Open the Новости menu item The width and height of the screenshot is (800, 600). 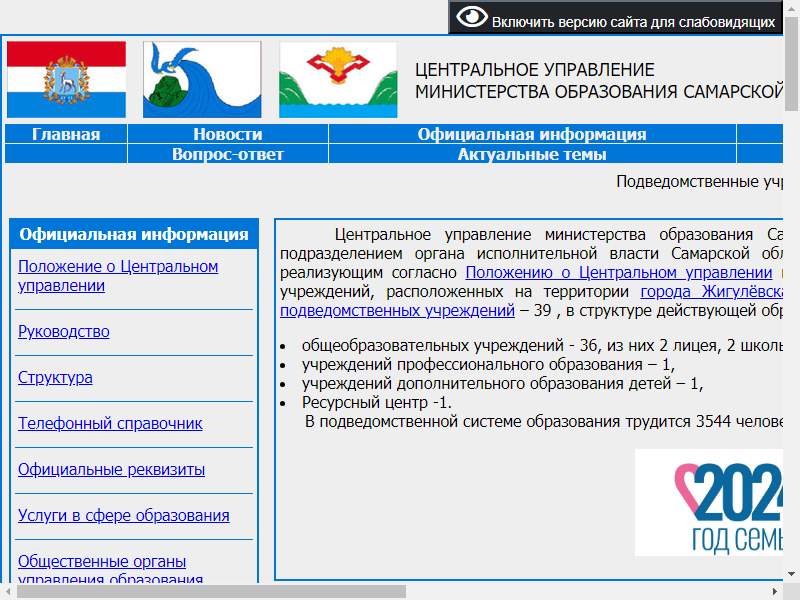point(228,134)
